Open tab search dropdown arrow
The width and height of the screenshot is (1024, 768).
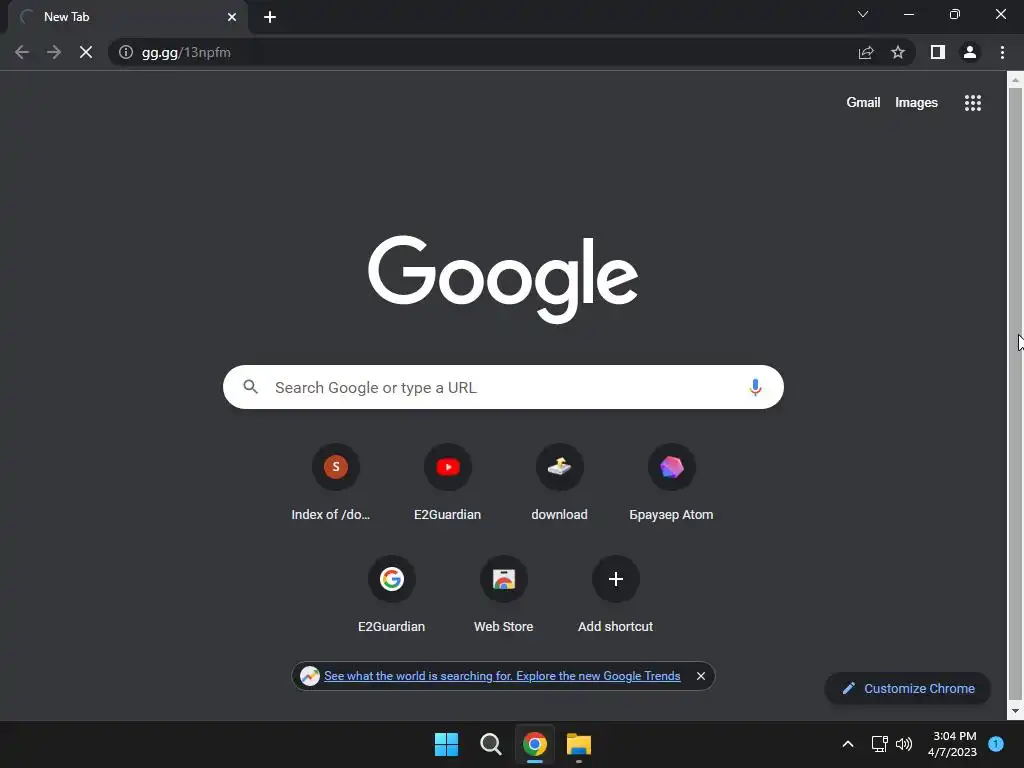pyautogui.click(x=863, y=14)
